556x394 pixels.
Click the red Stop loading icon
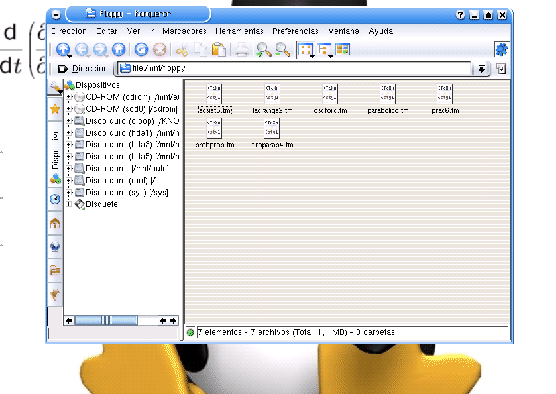pos(160,49)
